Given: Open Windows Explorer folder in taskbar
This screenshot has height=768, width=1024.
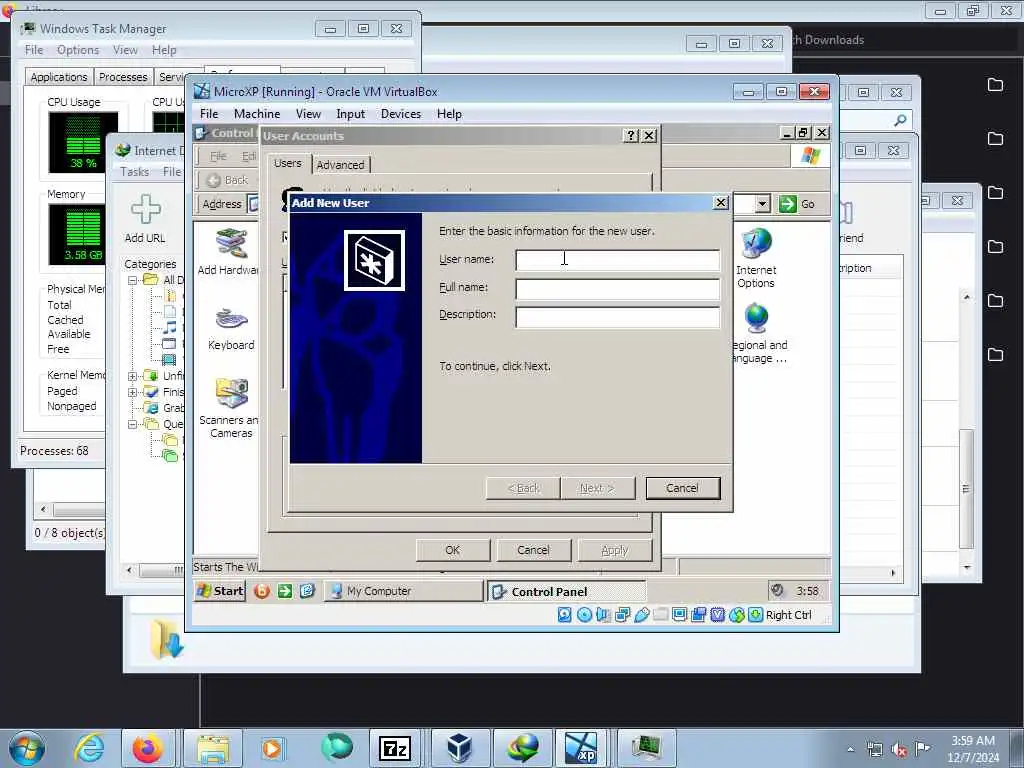Looking at the screenshot, I should click(x=212, y=748).
